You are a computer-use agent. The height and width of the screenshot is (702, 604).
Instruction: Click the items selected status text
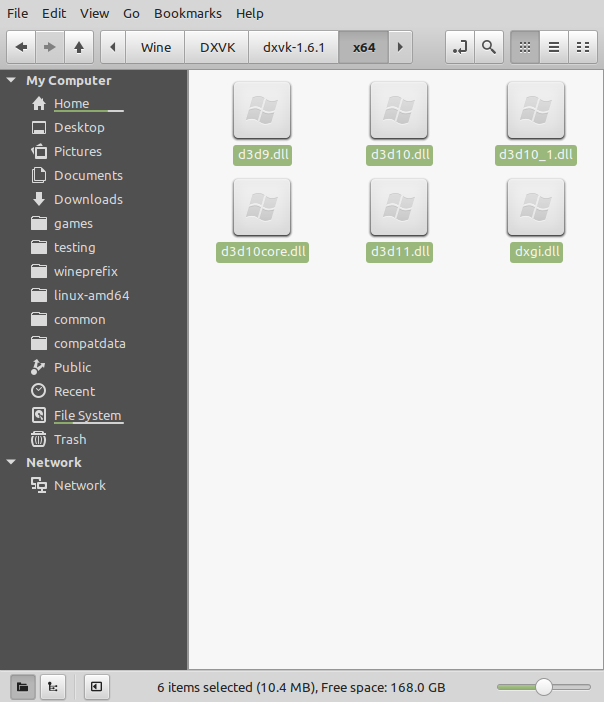(301, 687)
